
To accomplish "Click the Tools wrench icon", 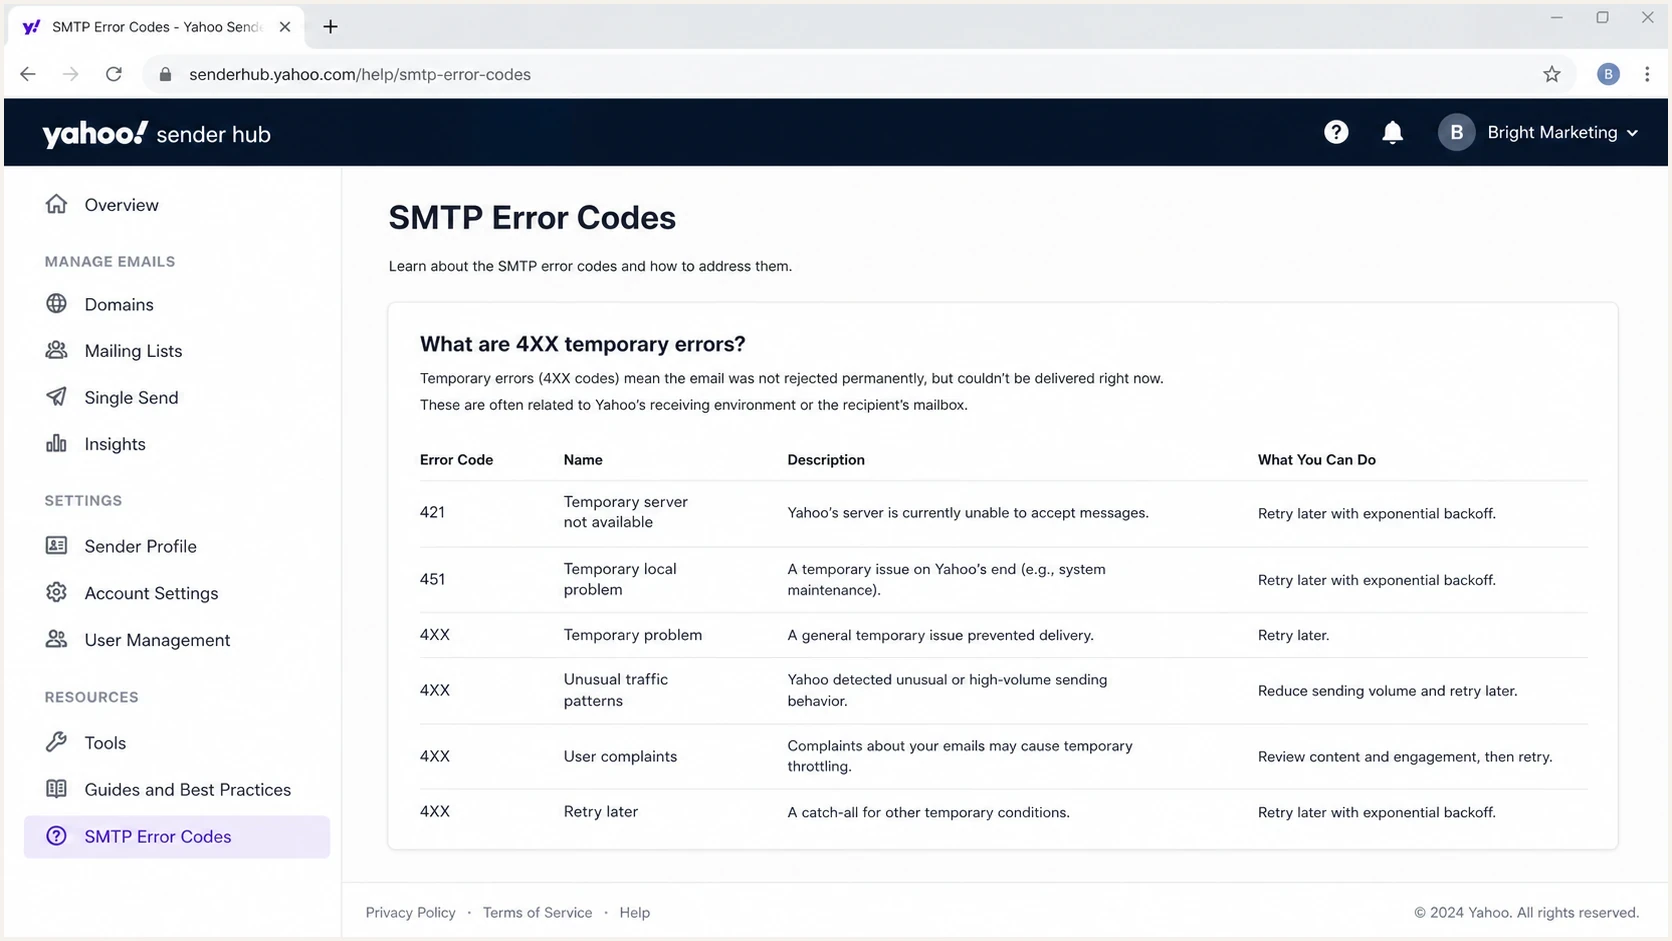I will 56,741.
